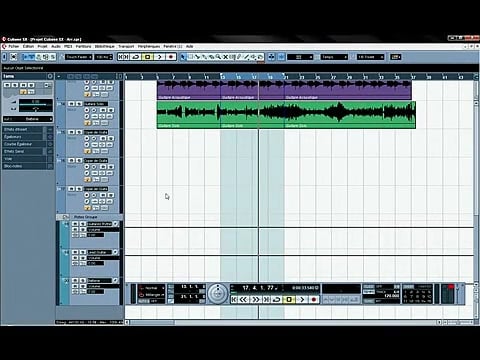Click Stop in transport panel

[289, 300]
